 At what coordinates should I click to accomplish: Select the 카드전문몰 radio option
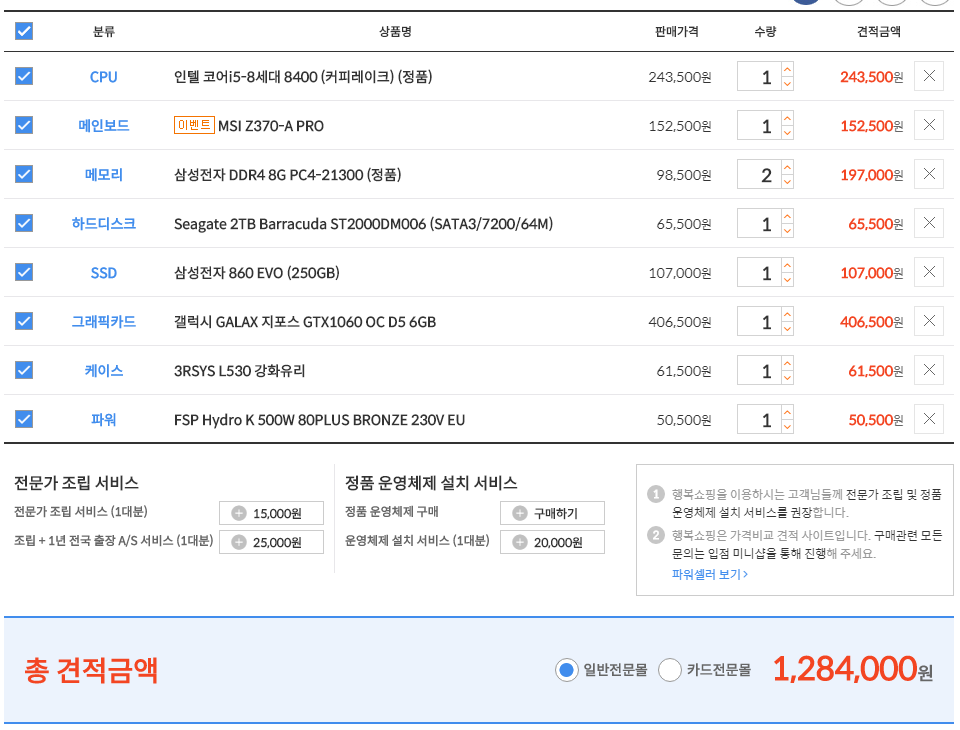(x=670, y=670)
